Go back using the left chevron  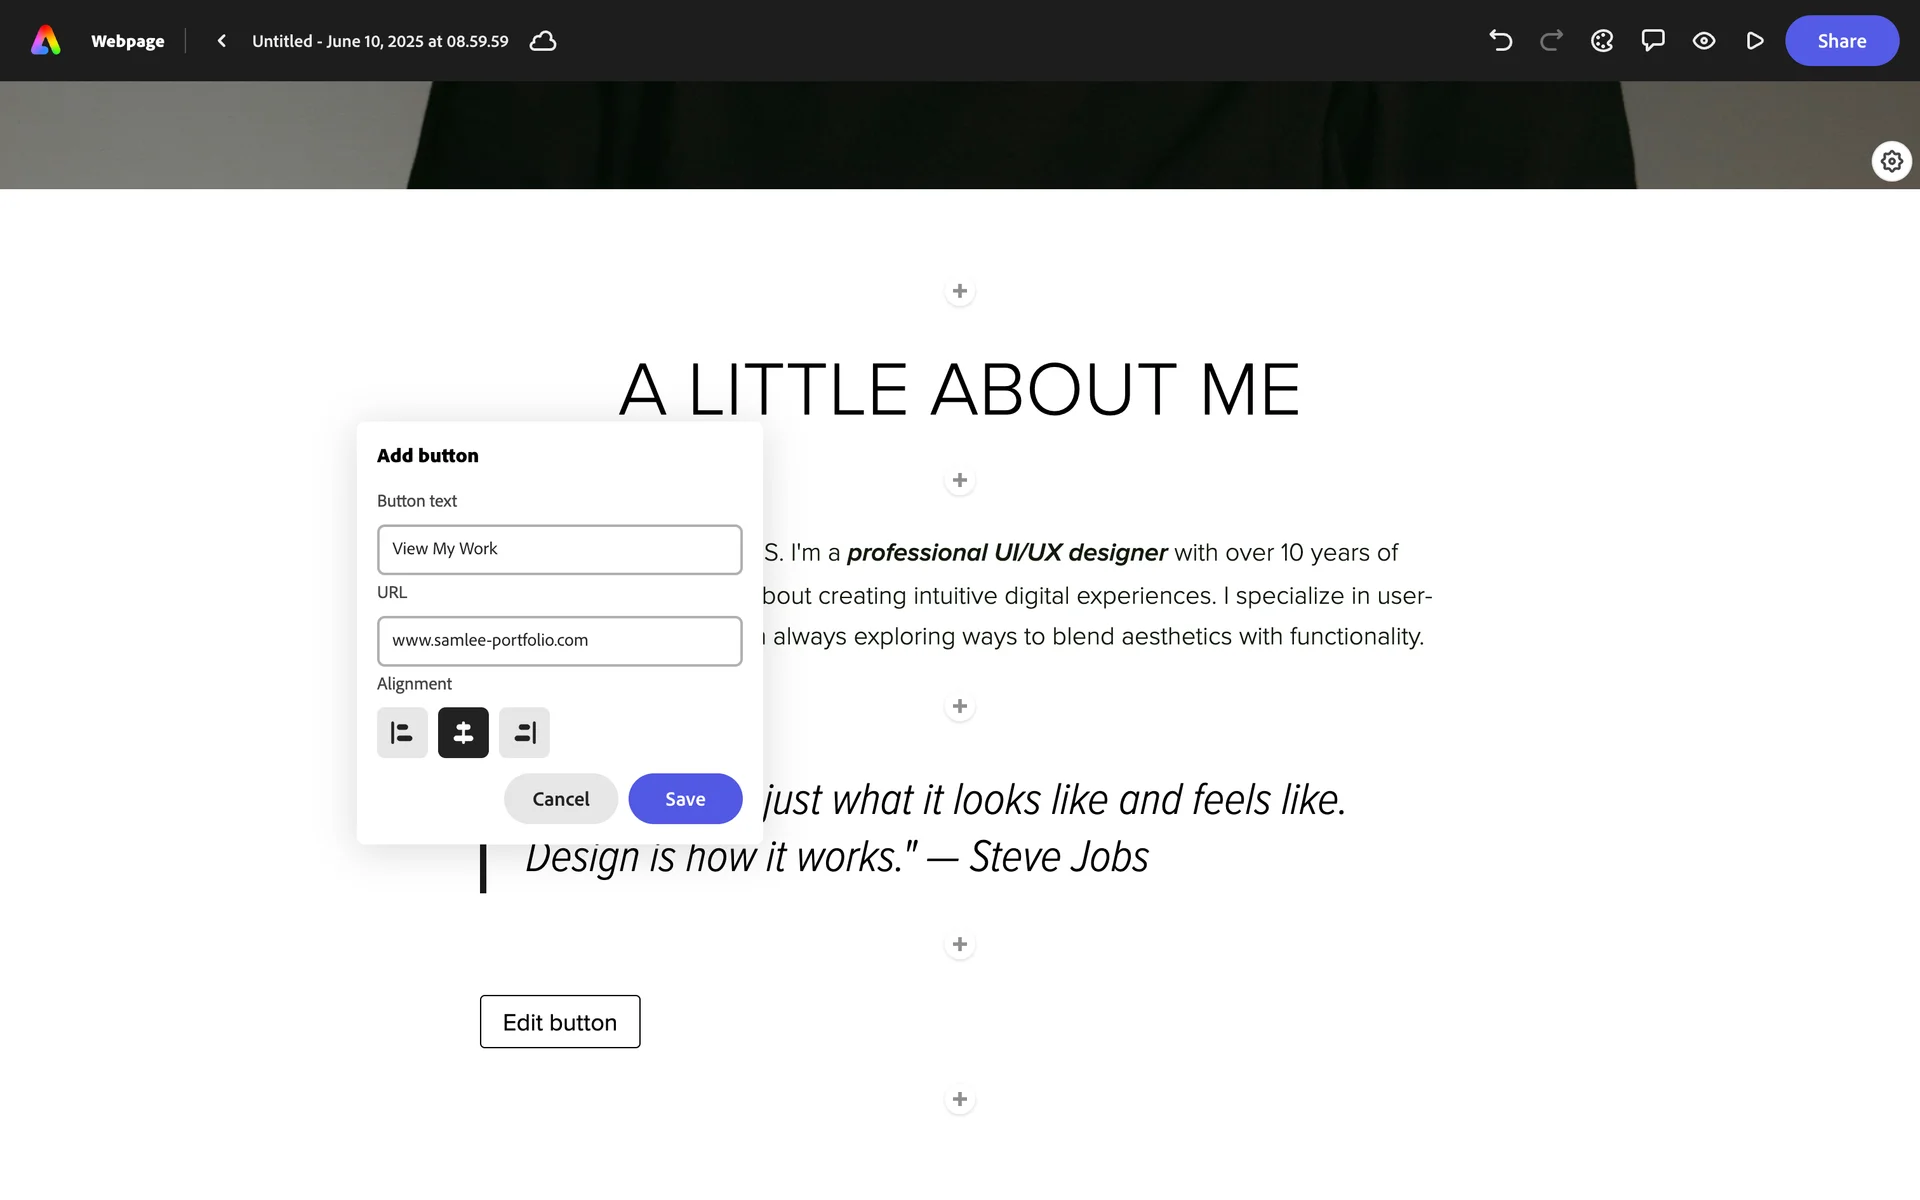[x=222, y=41]
